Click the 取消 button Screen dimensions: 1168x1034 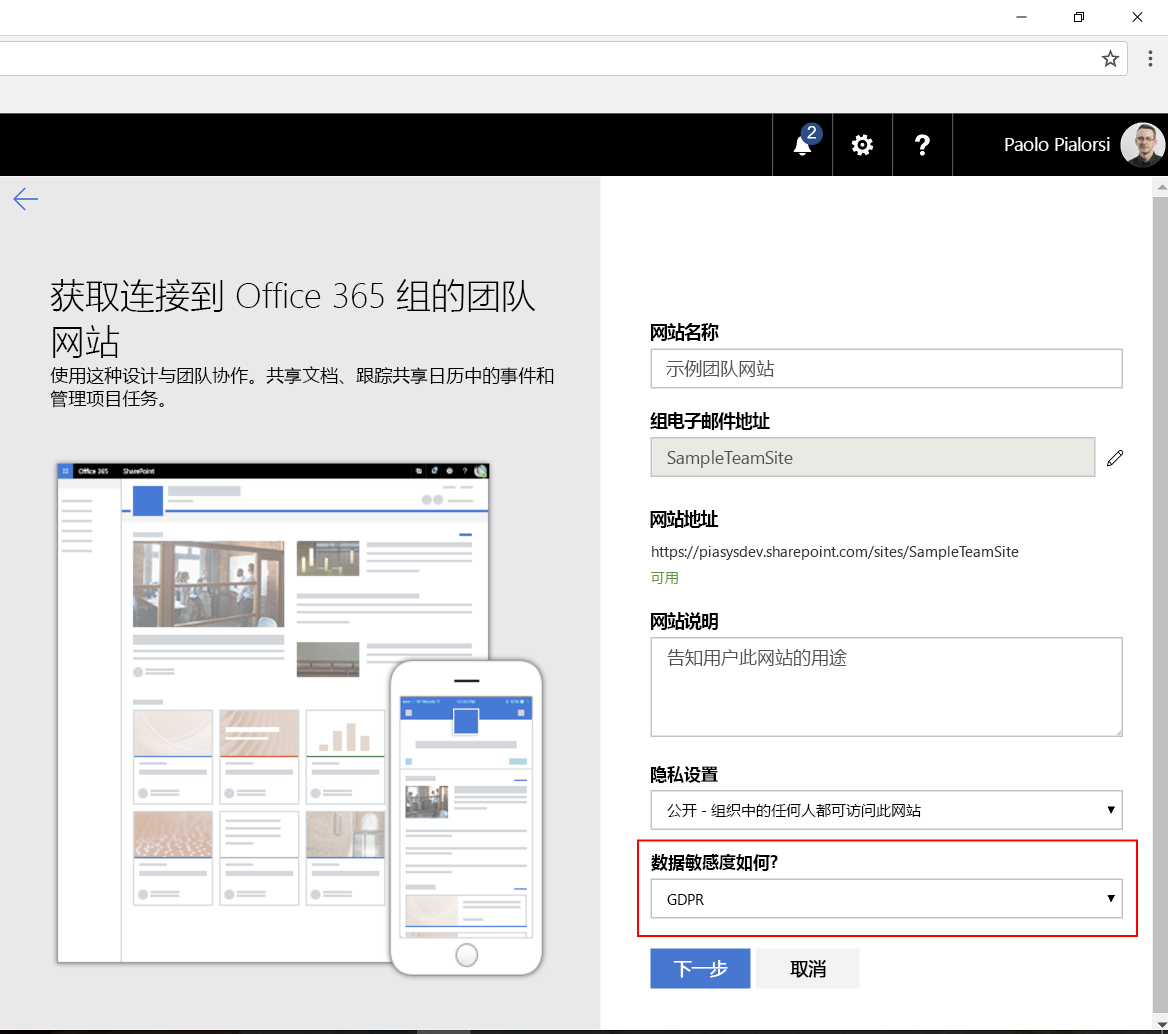[806, 968]
